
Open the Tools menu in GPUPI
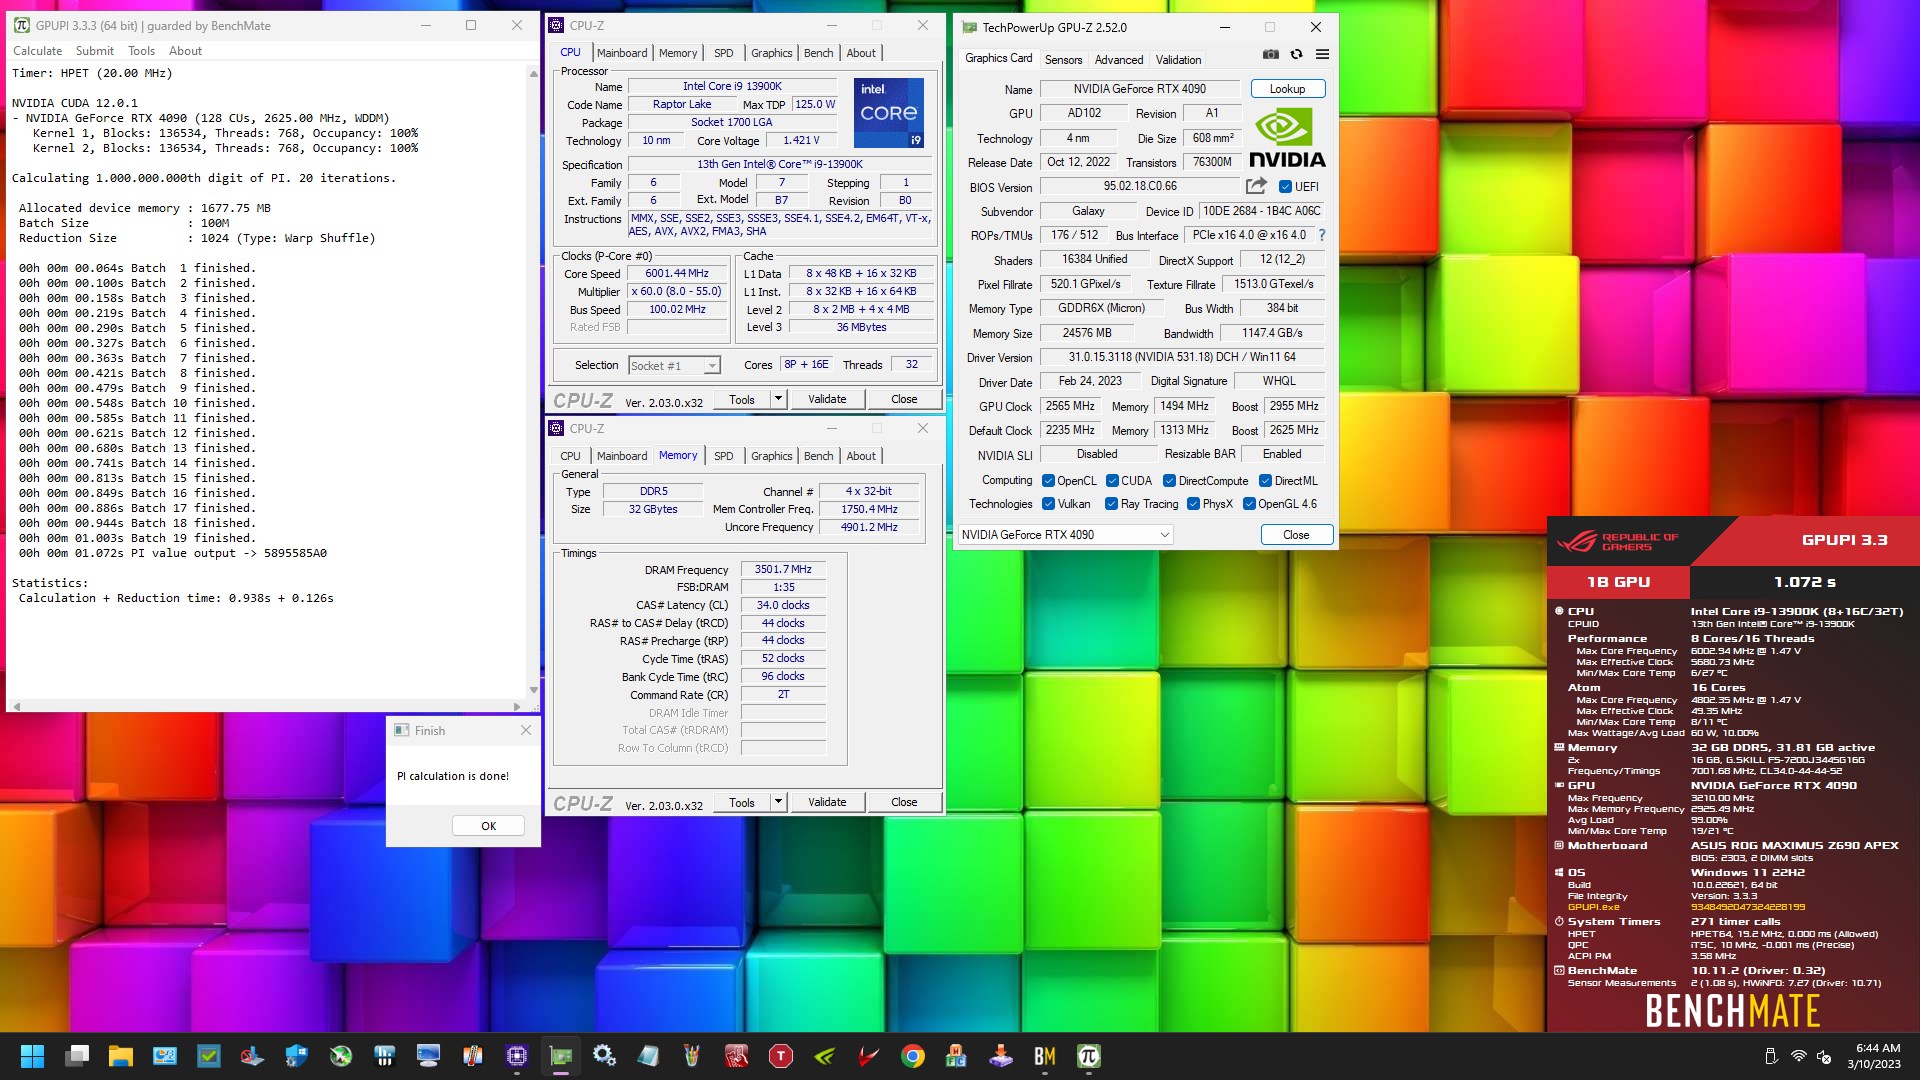click(141, 51)
